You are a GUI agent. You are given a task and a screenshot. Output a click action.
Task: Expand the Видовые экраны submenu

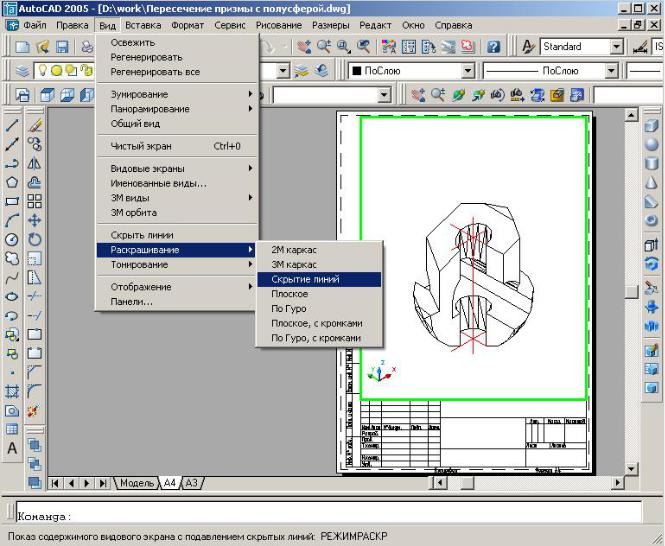[177, 168]
